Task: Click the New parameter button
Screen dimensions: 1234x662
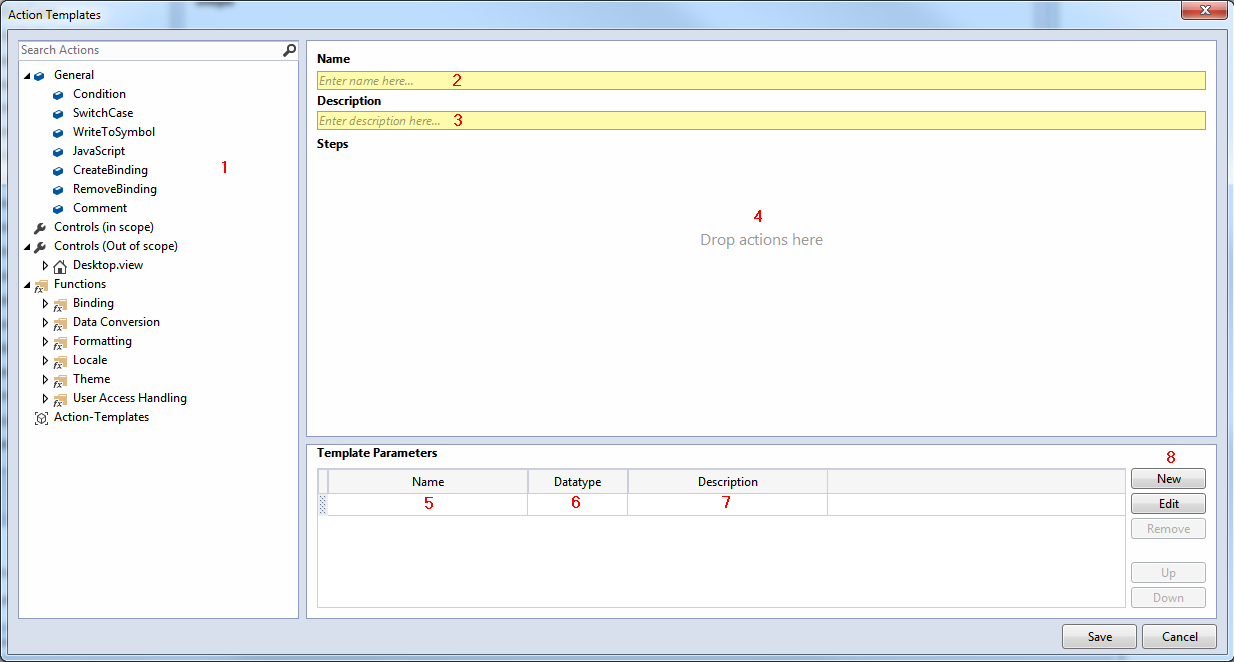Action: click(x=1168, y=479)
